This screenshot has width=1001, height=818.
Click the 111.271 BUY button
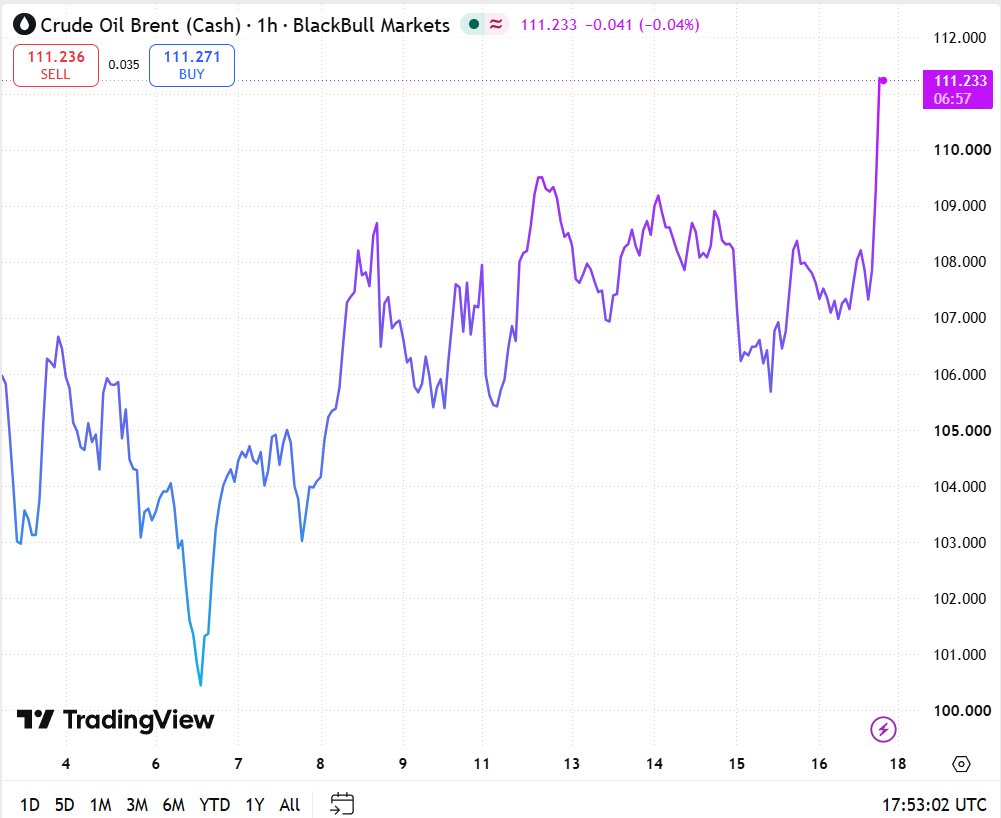click(192, 65)
